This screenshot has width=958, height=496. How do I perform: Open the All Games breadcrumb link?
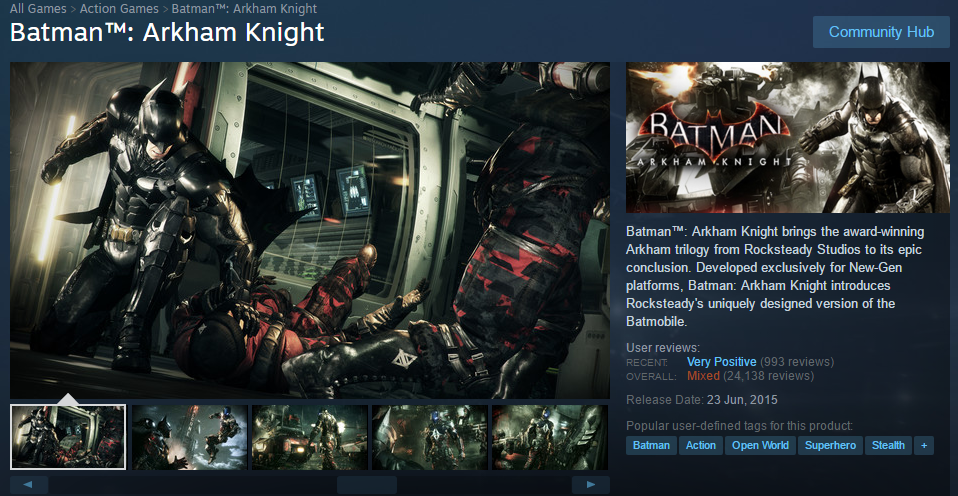pos(39,9)
